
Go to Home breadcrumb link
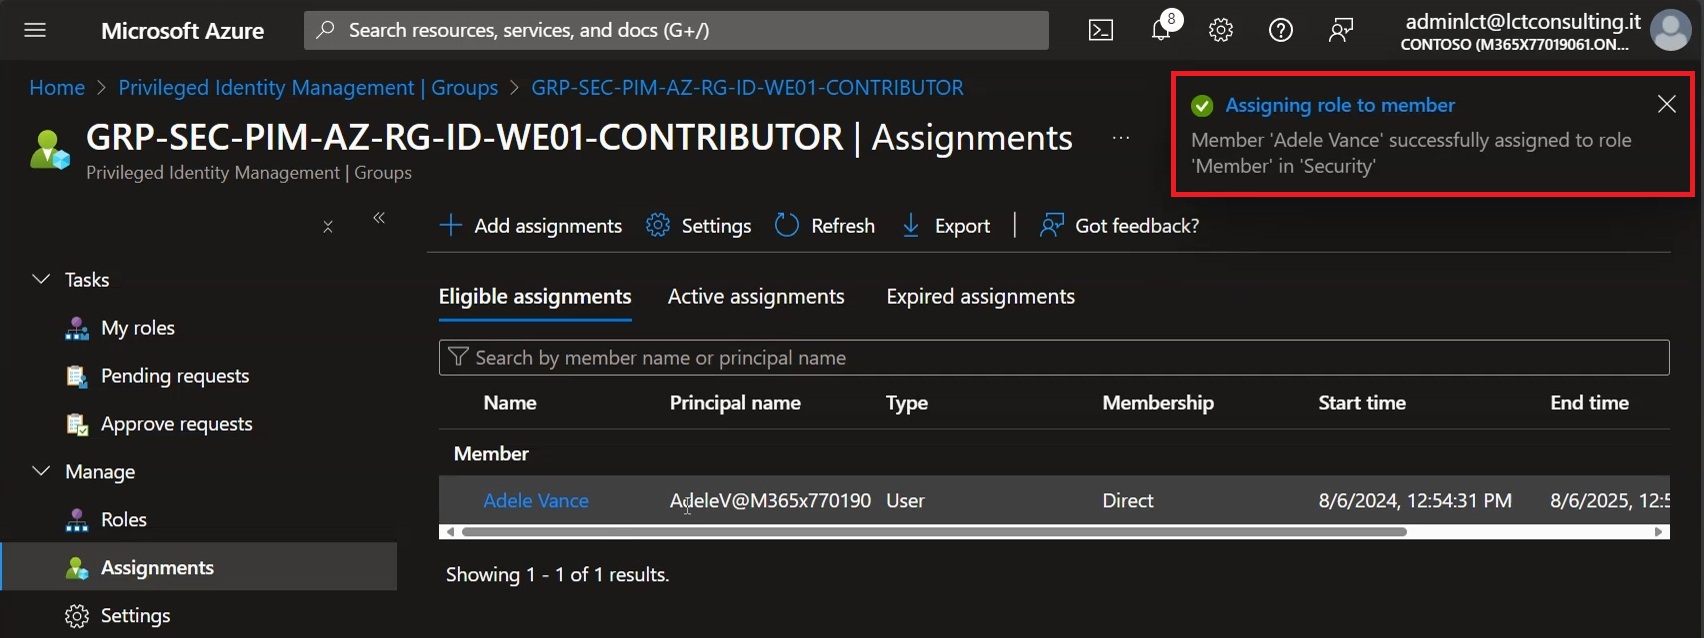(x=57, y=88)
